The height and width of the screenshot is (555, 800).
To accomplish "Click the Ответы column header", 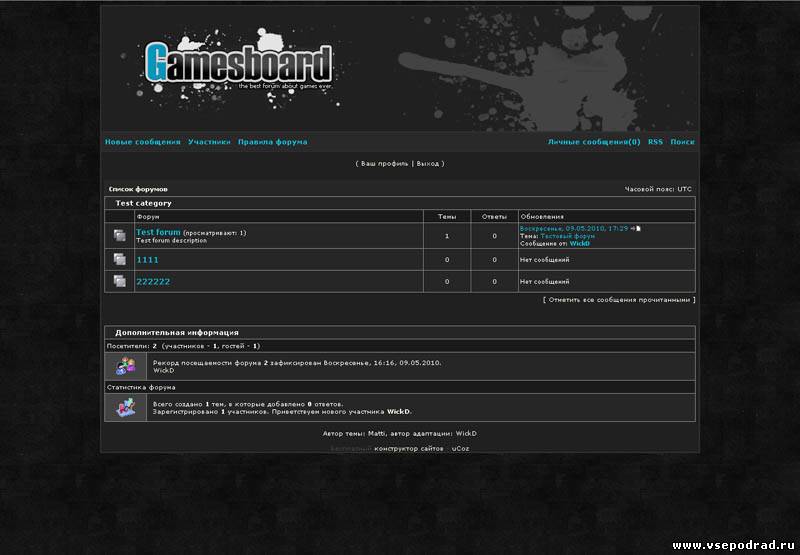I will [494, 217].
